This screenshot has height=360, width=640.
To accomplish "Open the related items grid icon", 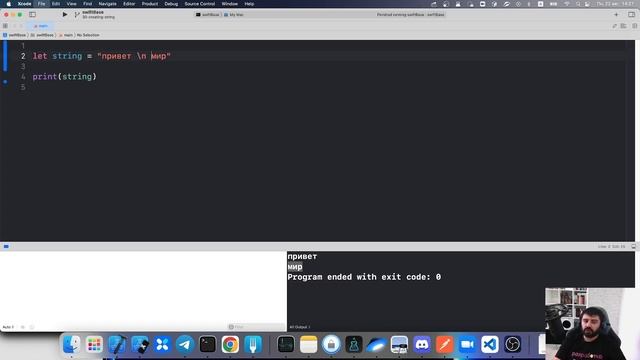I will pyautogui.click(x=5, y=26).
